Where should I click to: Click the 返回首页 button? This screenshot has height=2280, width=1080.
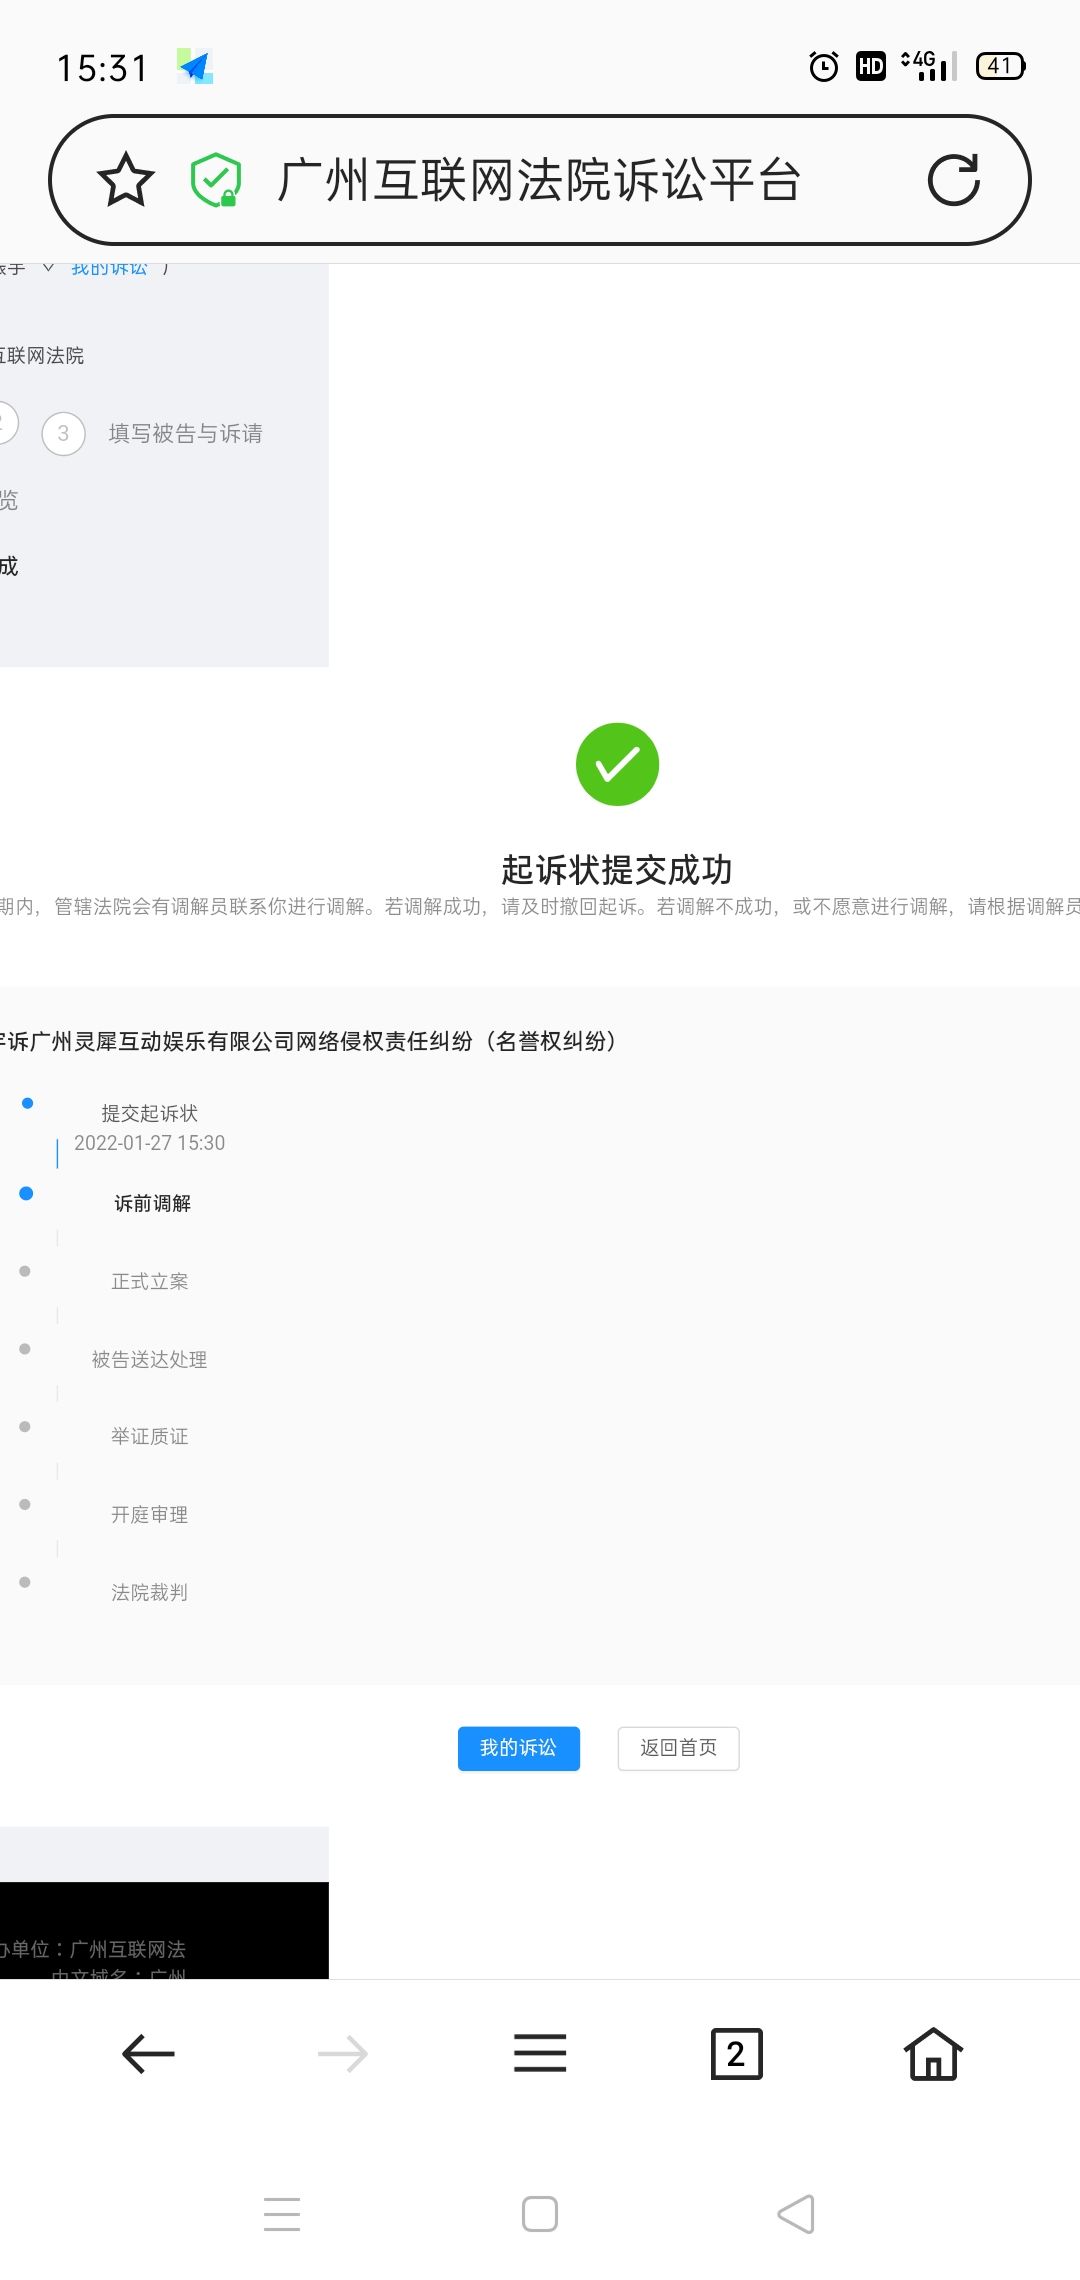tap(678, 1748)
